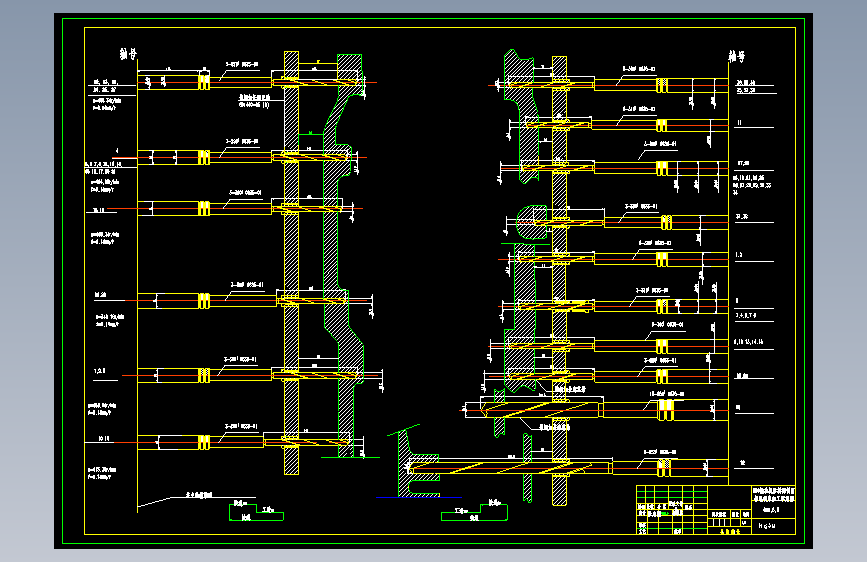
Task: Click the green legend outline at bottom left
Action: 256,512
